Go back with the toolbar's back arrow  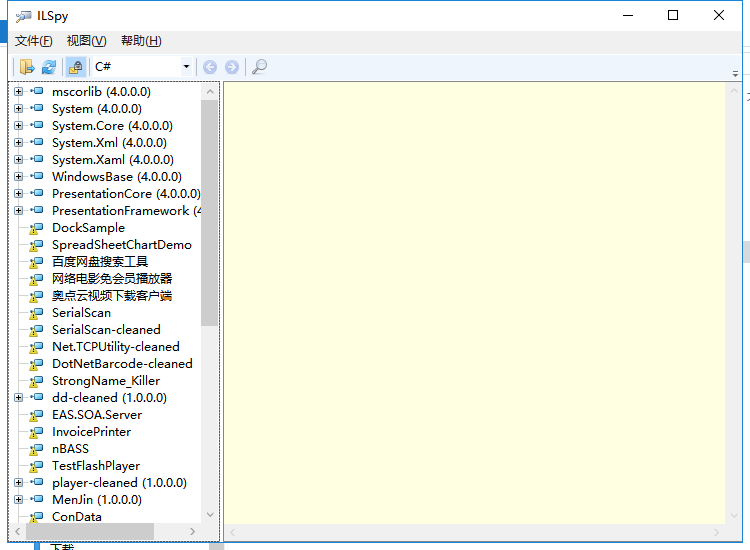tap(210, 67)
